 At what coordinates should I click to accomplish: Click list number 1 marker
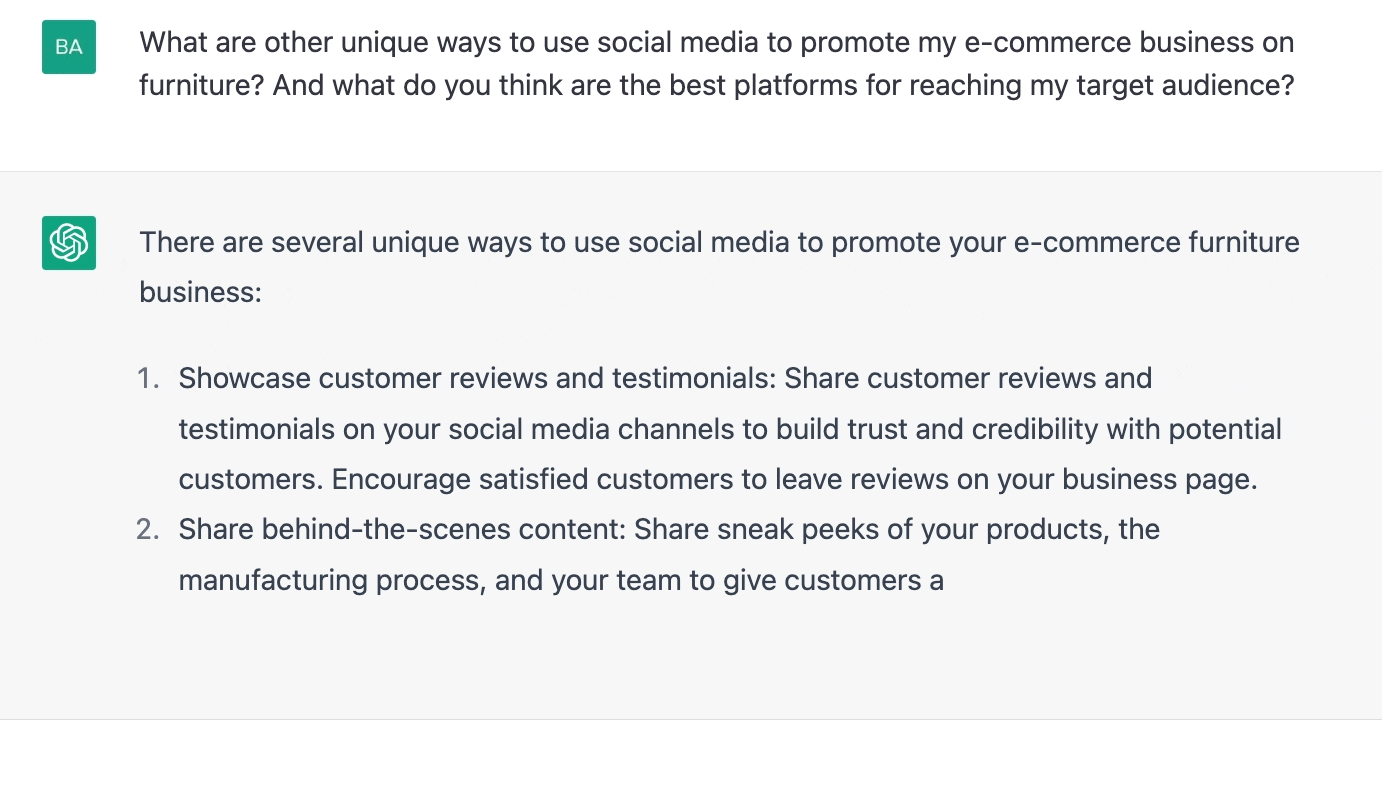point(148,379)
